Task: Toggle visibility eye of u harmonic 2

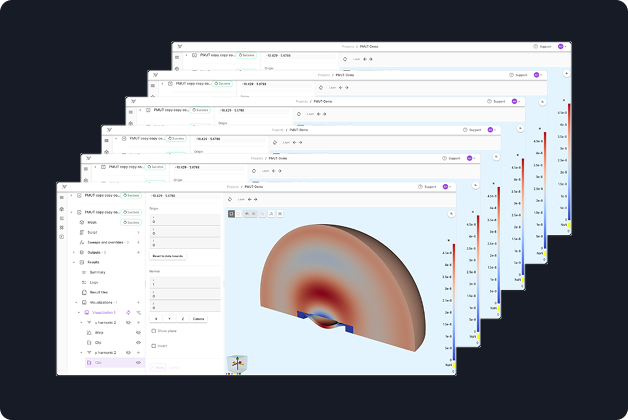Action: (129, 322)
